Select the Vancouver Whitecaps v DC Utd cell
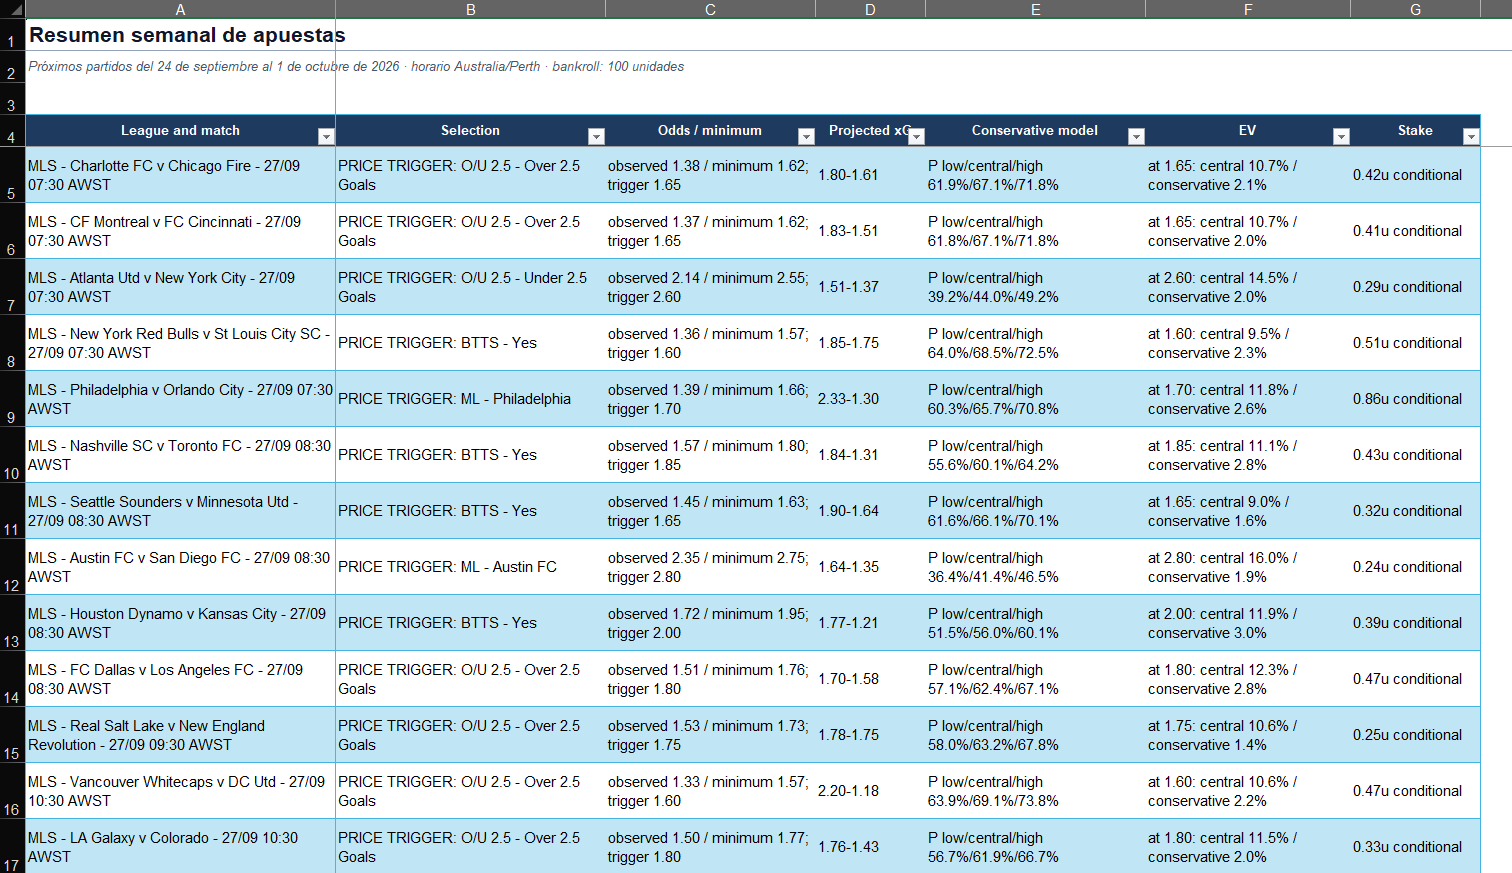This screenshot has height=873, width=1512. point(181,791)
